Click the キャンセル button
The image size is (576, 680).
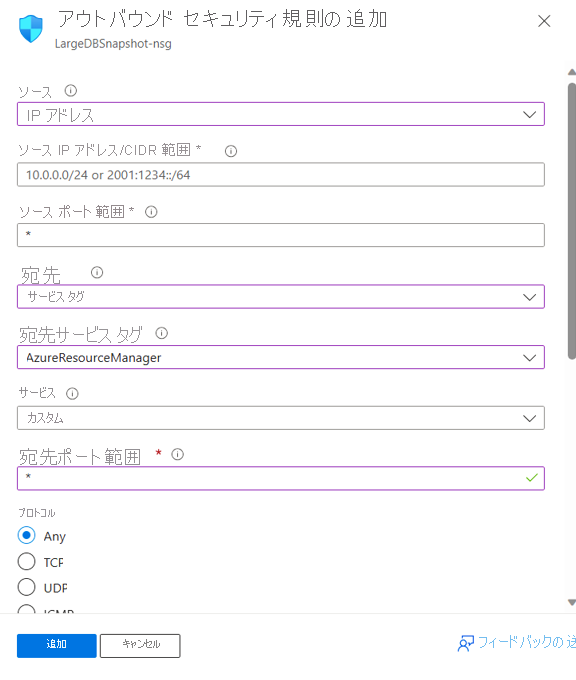140,646
